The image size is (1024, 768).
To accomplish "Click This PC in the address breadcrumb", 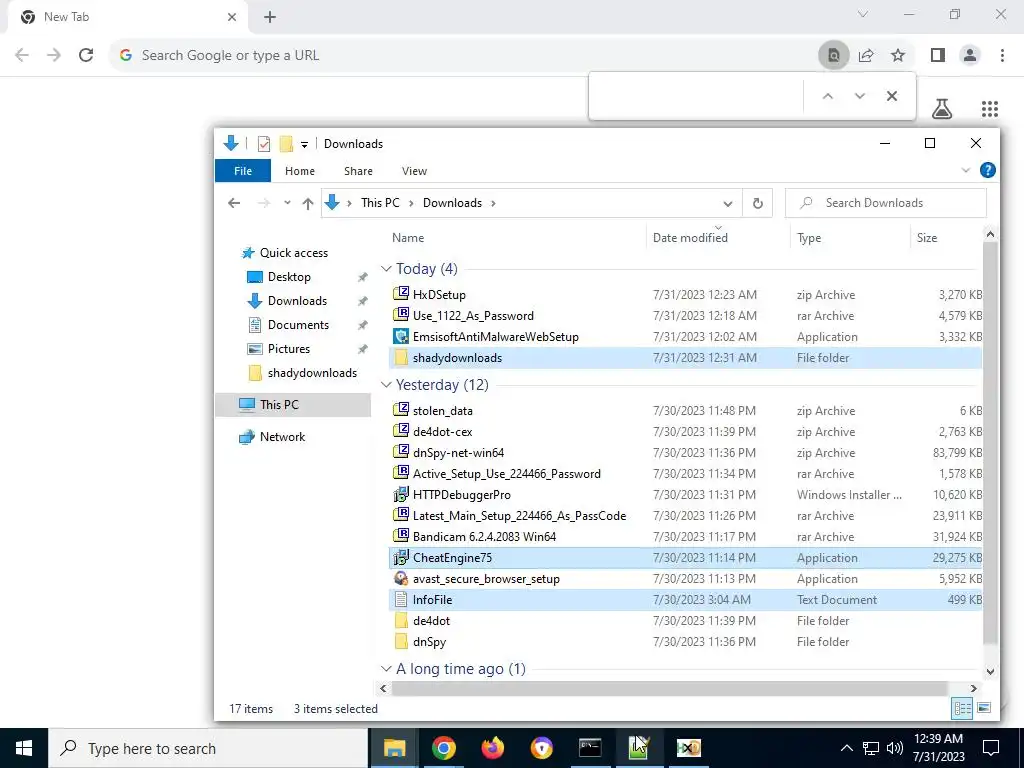I will tap(380, 203).
